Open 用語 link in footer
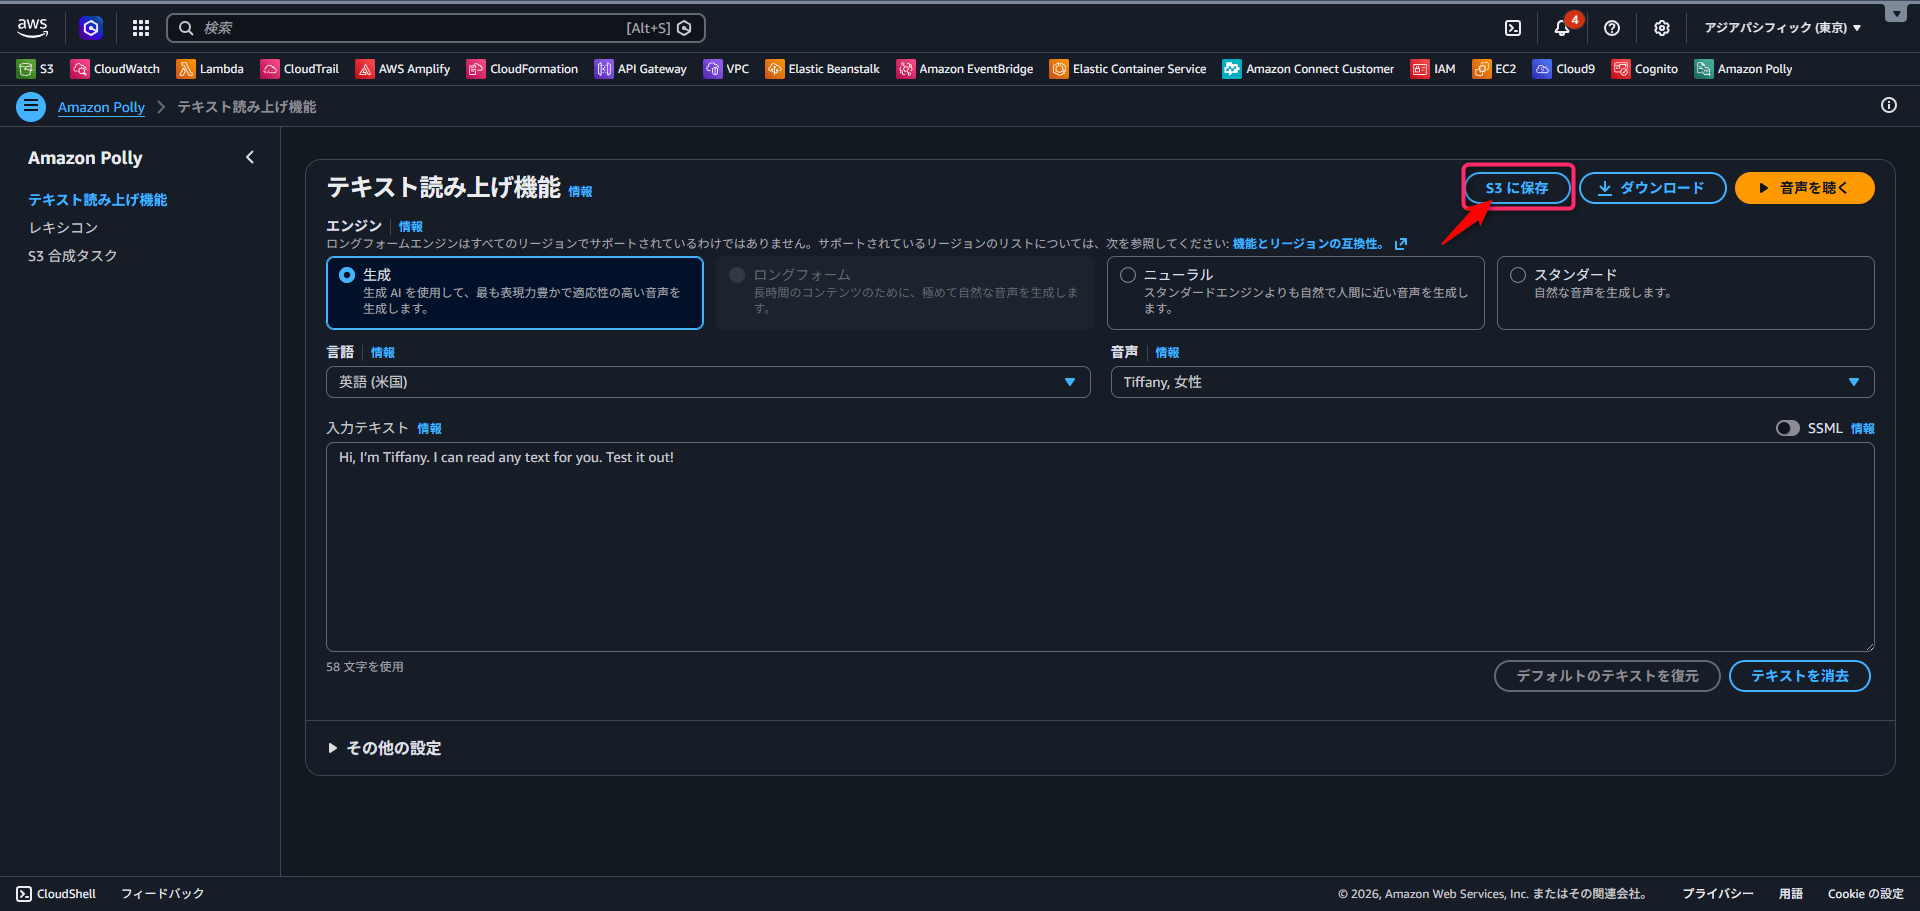Viewport: 1920px width, 911px height. (1791, 894)
